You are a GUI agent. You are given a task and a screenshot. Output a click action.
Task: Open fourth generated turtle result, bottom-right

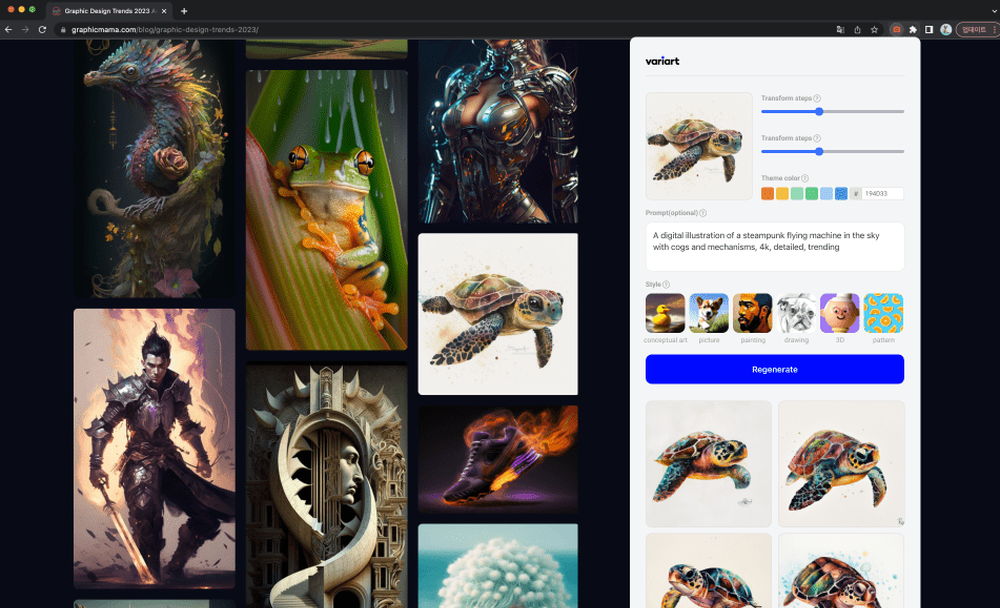click(x=841, y=571)
